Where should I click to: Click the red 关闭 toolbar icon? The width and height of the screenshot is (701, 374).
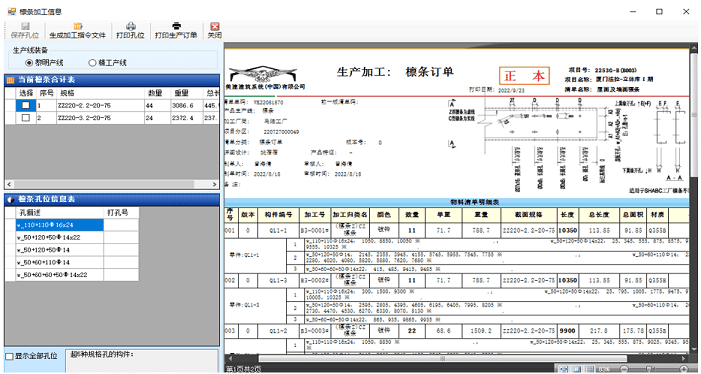tap(215, 26)
